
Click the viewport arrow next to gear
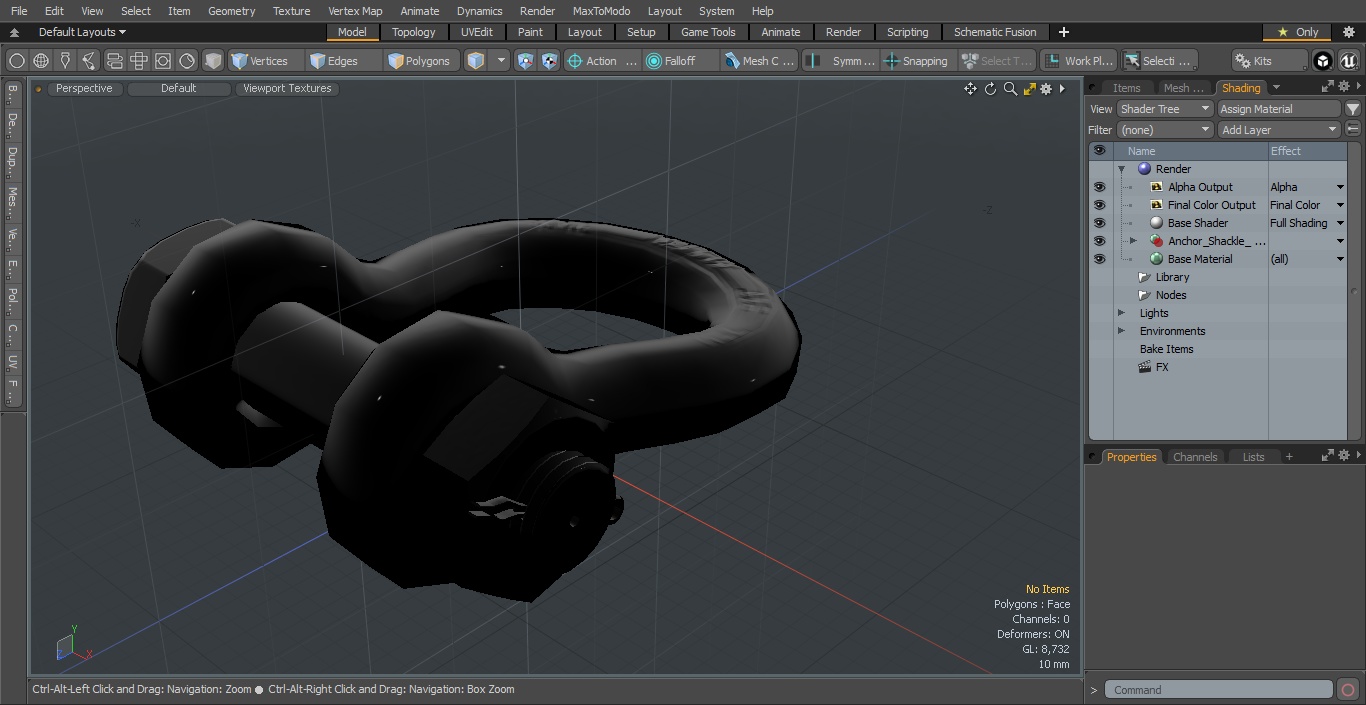tap(1062, 89)
